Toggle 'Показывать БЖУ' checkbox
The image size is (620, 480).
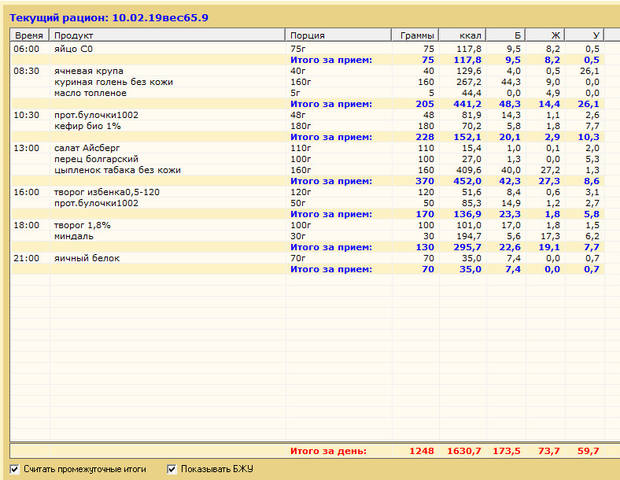[x=172, y=469]
